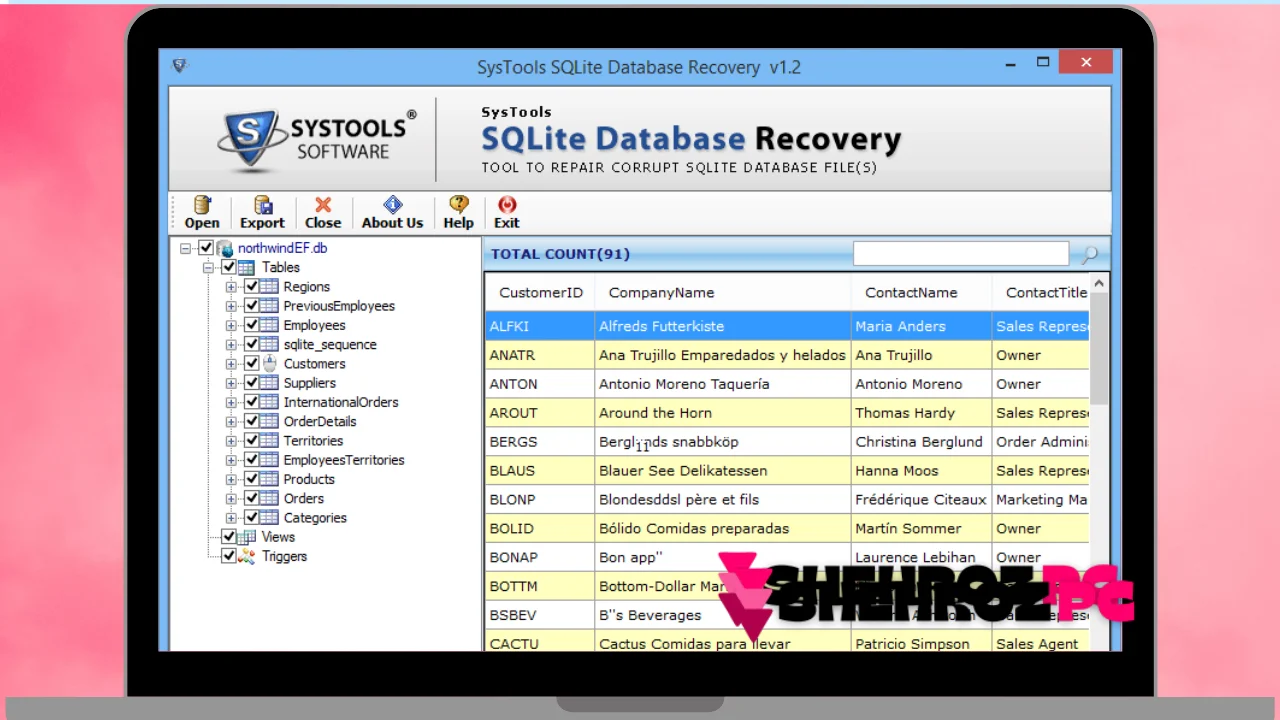Click the red X Close toolbar icon
Image resolution: width=1280 pixels, height=720 pixels.
[323, 205]
